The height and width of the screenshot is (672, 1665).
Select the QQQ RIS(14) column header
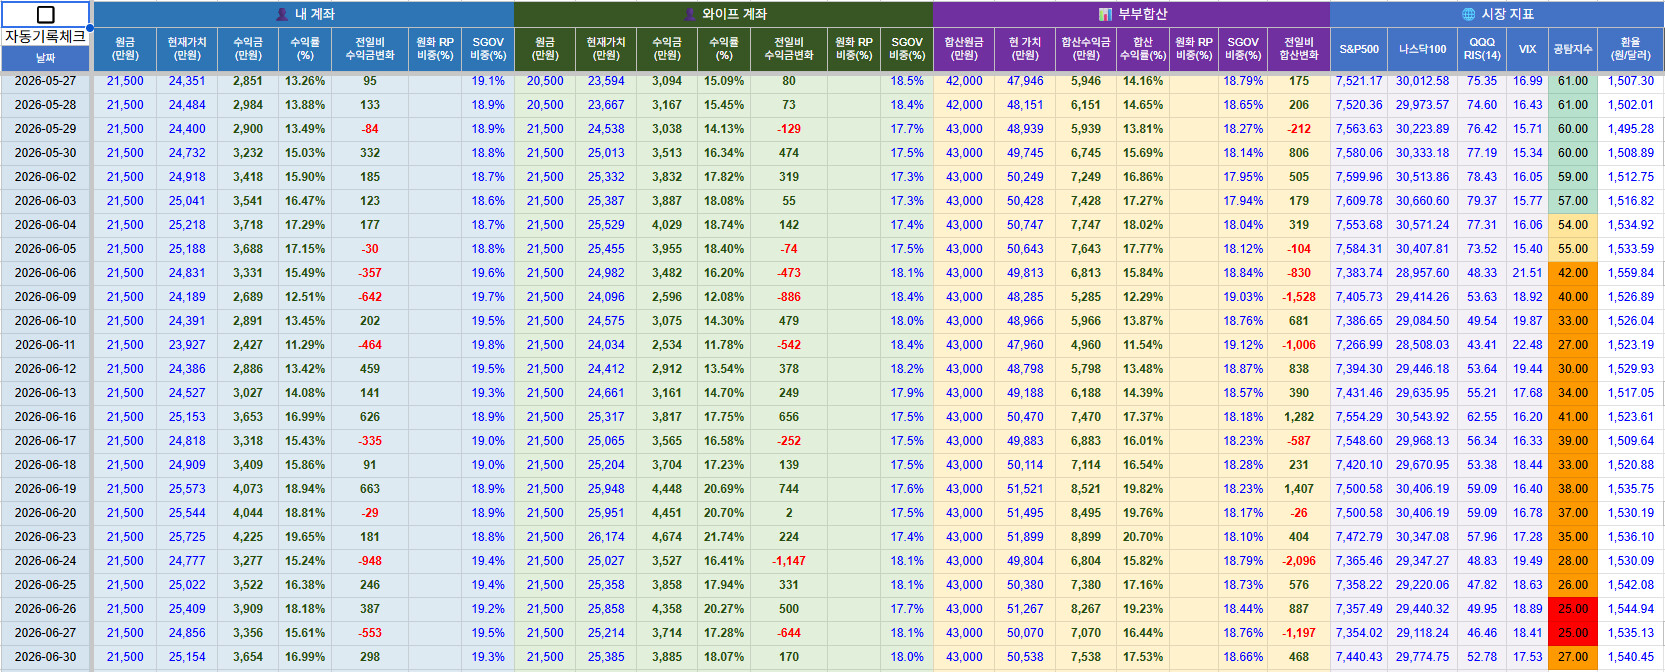1482,49
